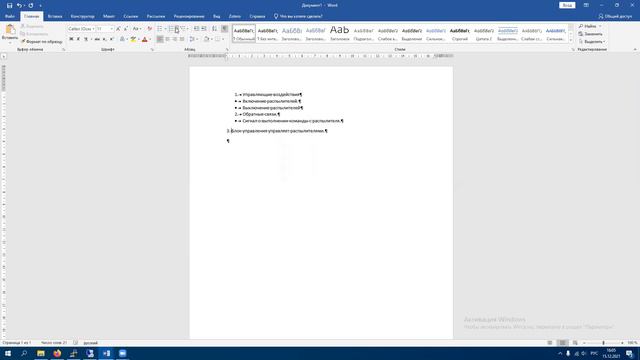Open the Change Case (Aa) dropdown
The image size is (640, 360).
137,29
